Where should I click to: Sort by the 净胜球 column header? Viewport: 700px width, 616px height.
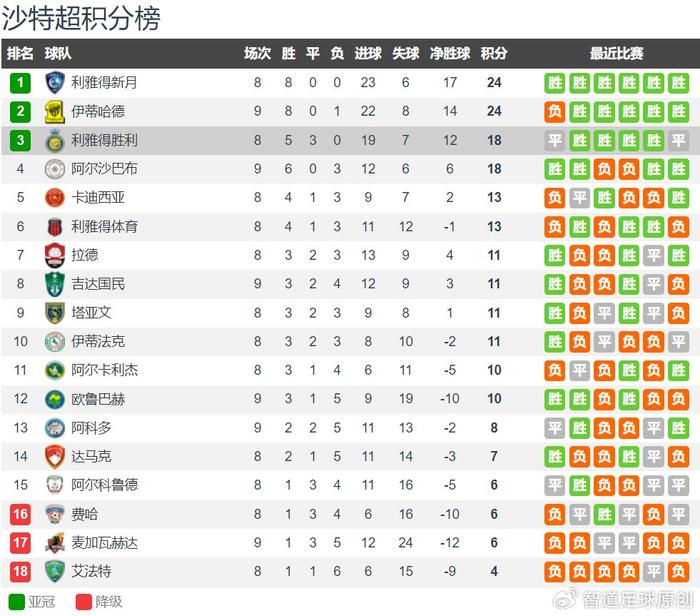pyautogui.click(x=449, y=54)
